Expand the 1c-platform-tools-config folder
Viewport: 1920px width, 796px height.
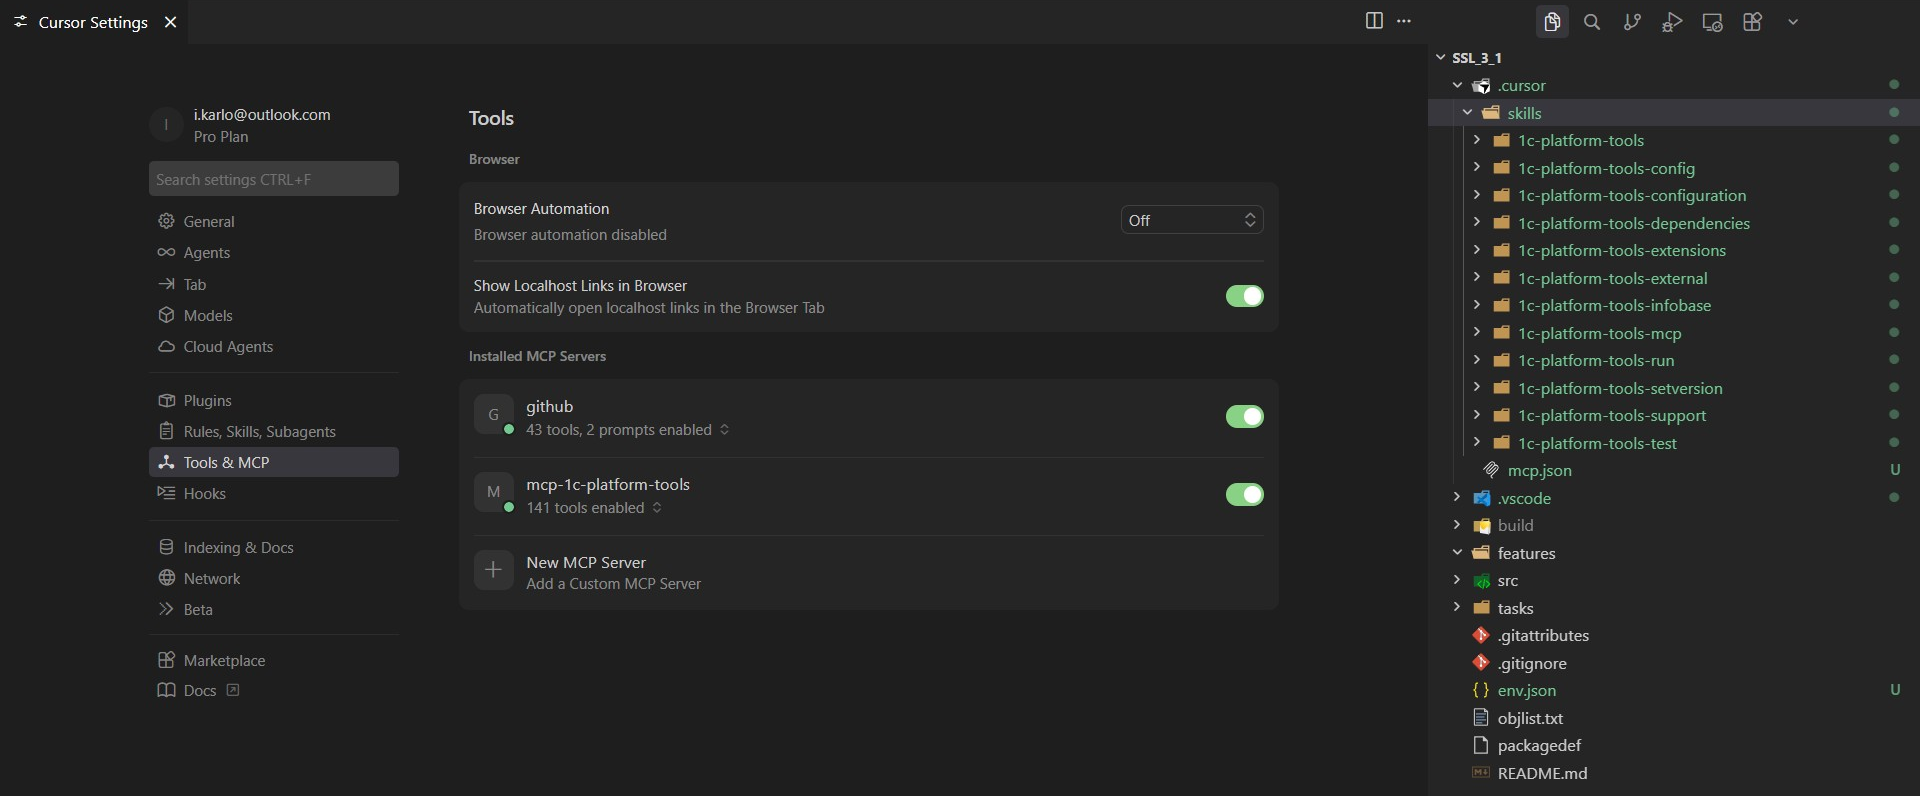point(1477,168)
